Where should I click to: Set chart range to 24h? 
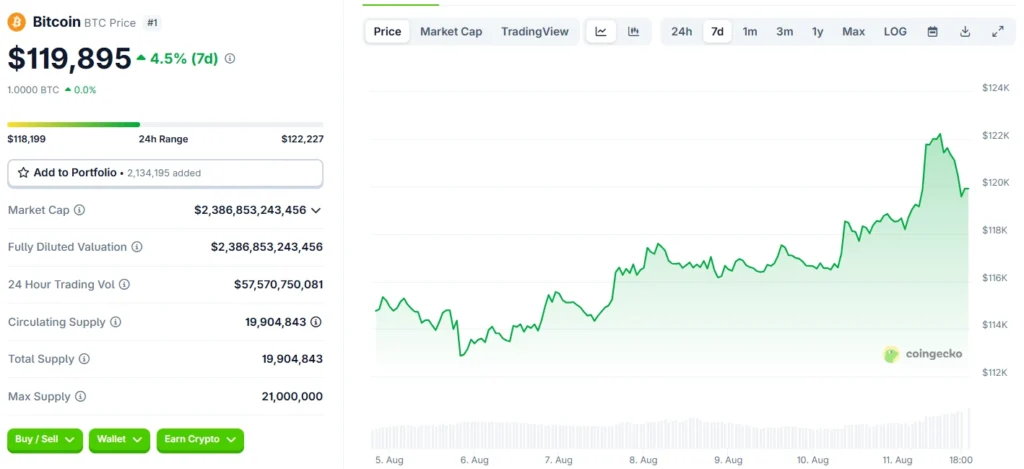coord(682,31)
